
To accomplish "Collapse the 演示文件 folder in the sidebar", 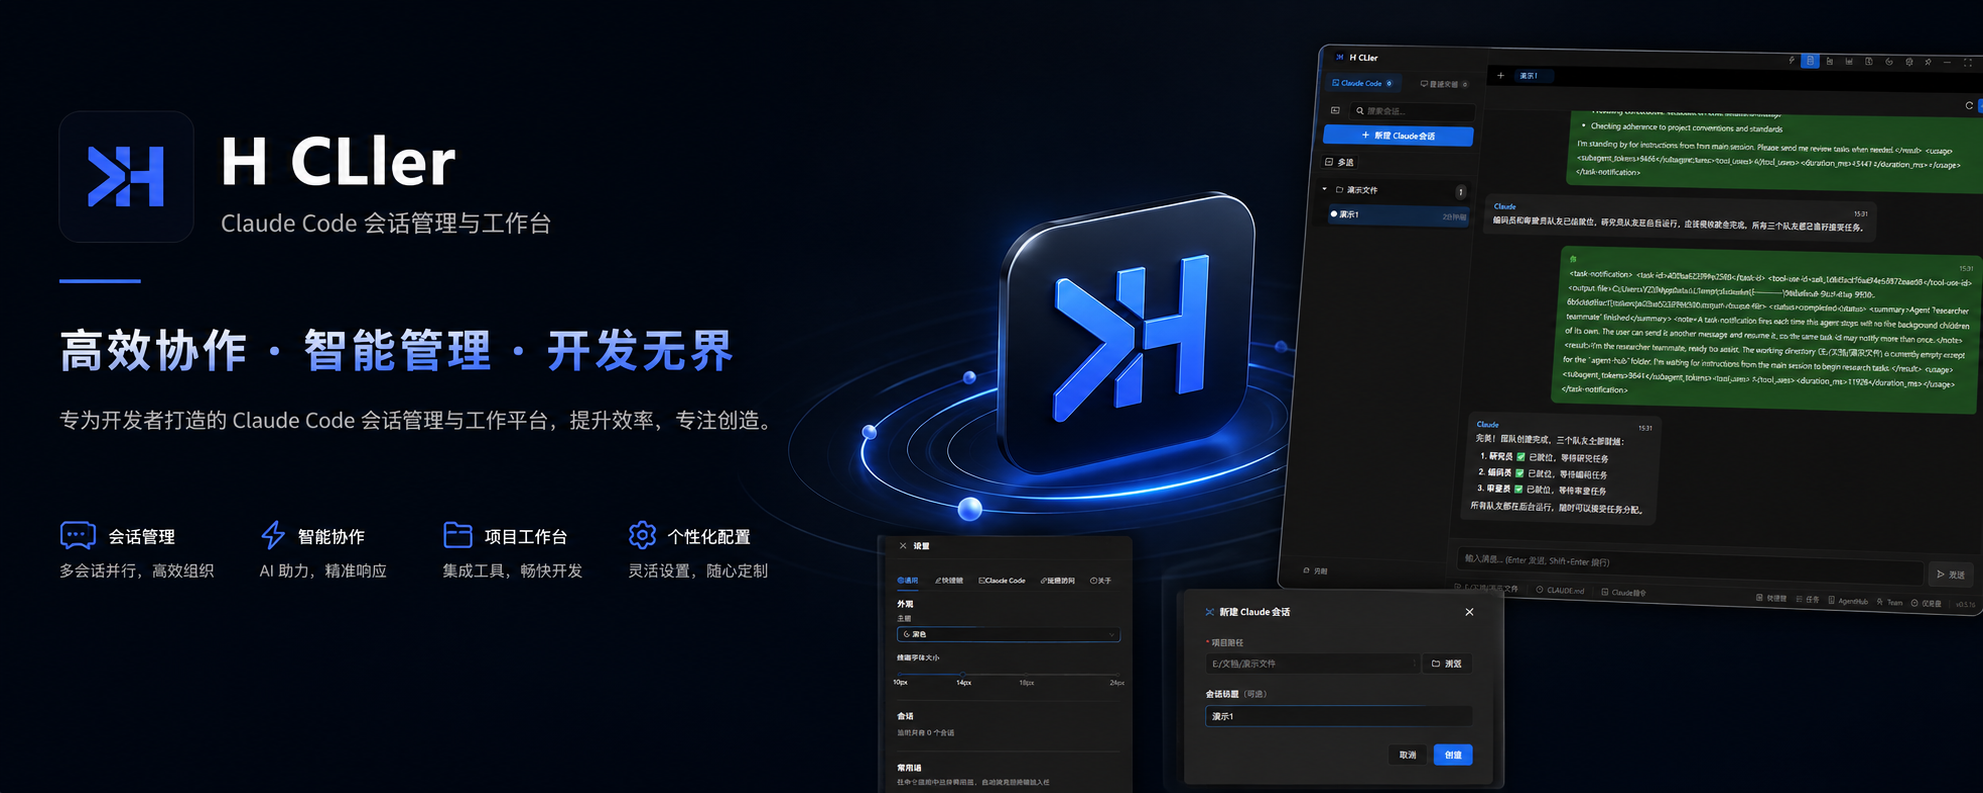I will click(x=1325, y=189).
